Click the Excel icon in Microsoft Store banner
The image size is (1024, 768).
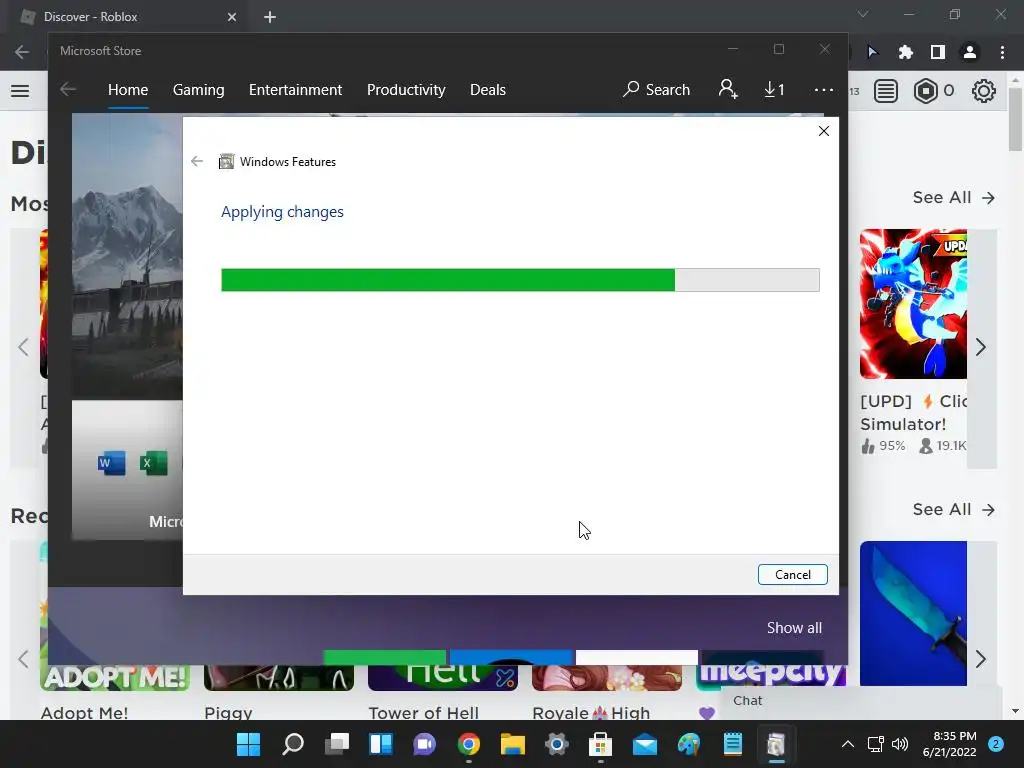153,464
